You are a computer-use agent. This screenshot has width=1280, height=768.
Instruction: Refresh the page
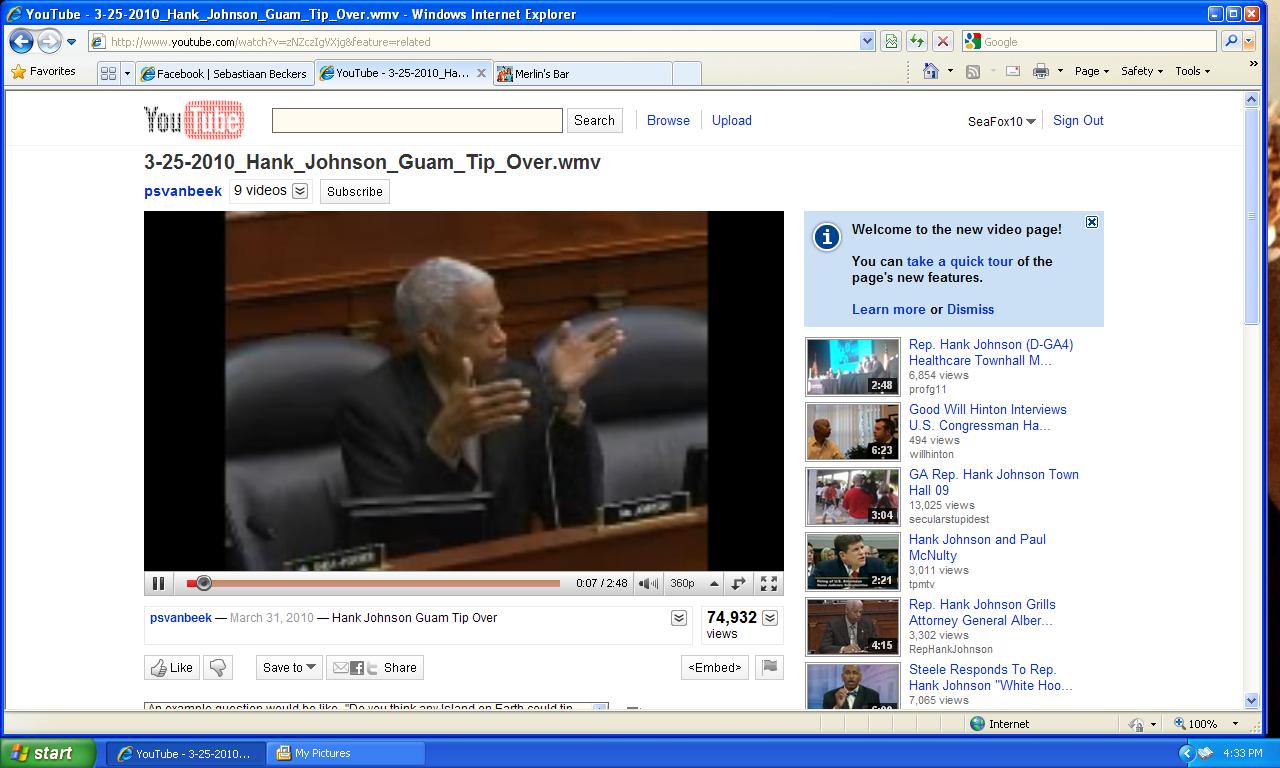click(x=916, y=41)
